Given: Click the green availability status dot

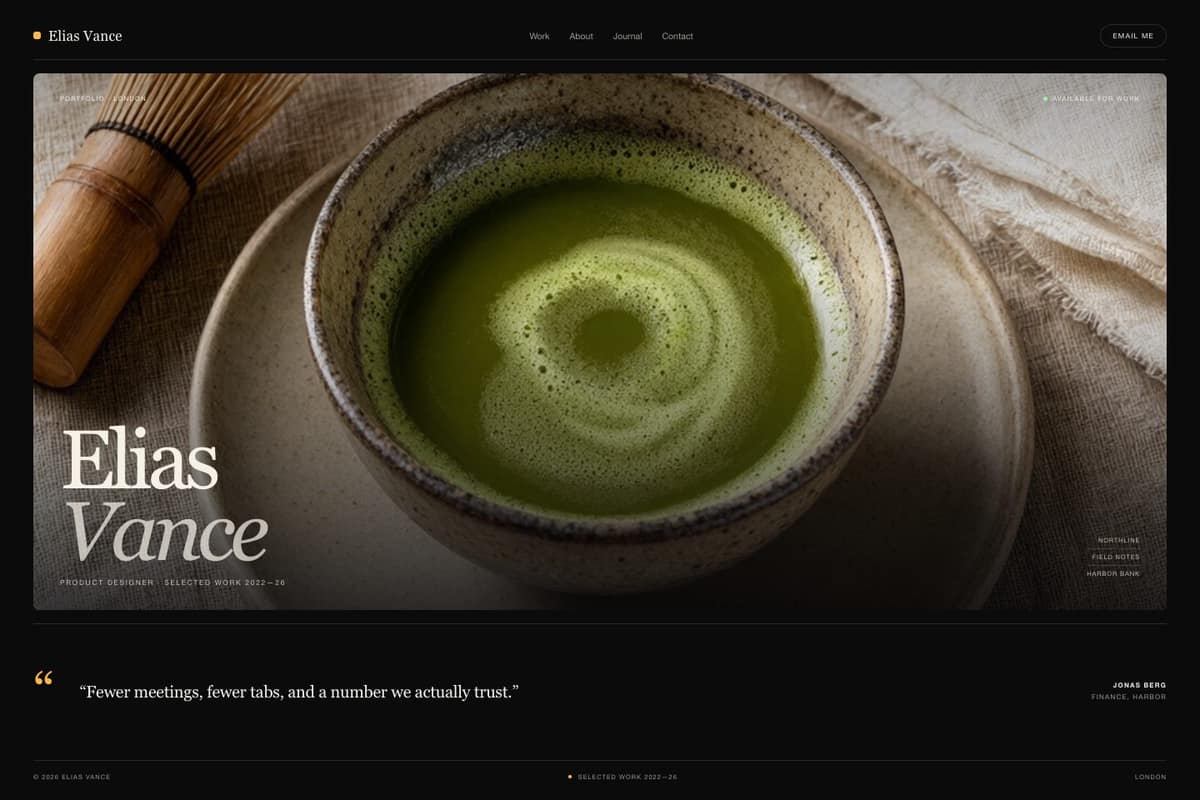Looking at the screenshot, I should tap(1045, 99).
